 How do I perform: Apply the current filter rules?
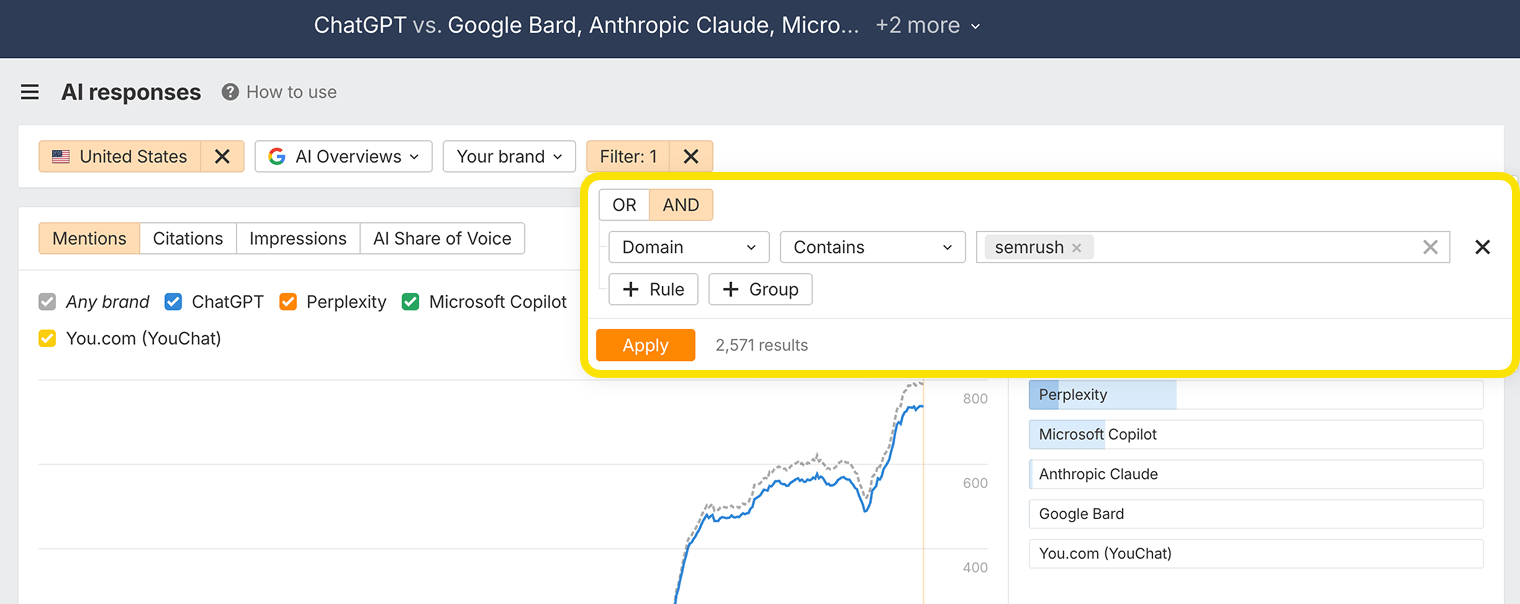(645, 345)
